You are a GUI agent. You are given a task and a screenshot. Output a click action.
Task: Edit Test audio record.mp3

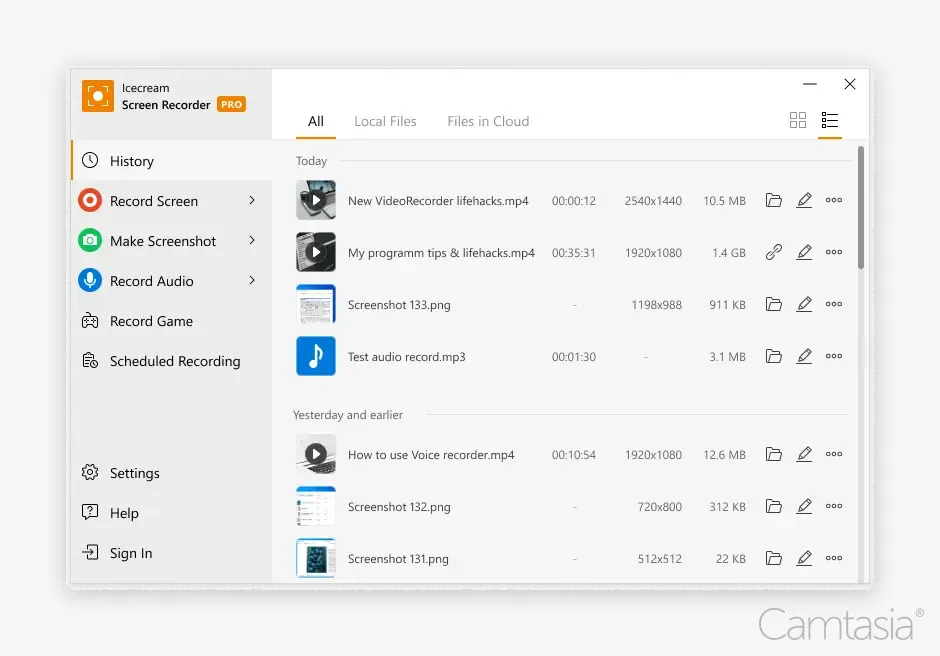tap(804, 356)
